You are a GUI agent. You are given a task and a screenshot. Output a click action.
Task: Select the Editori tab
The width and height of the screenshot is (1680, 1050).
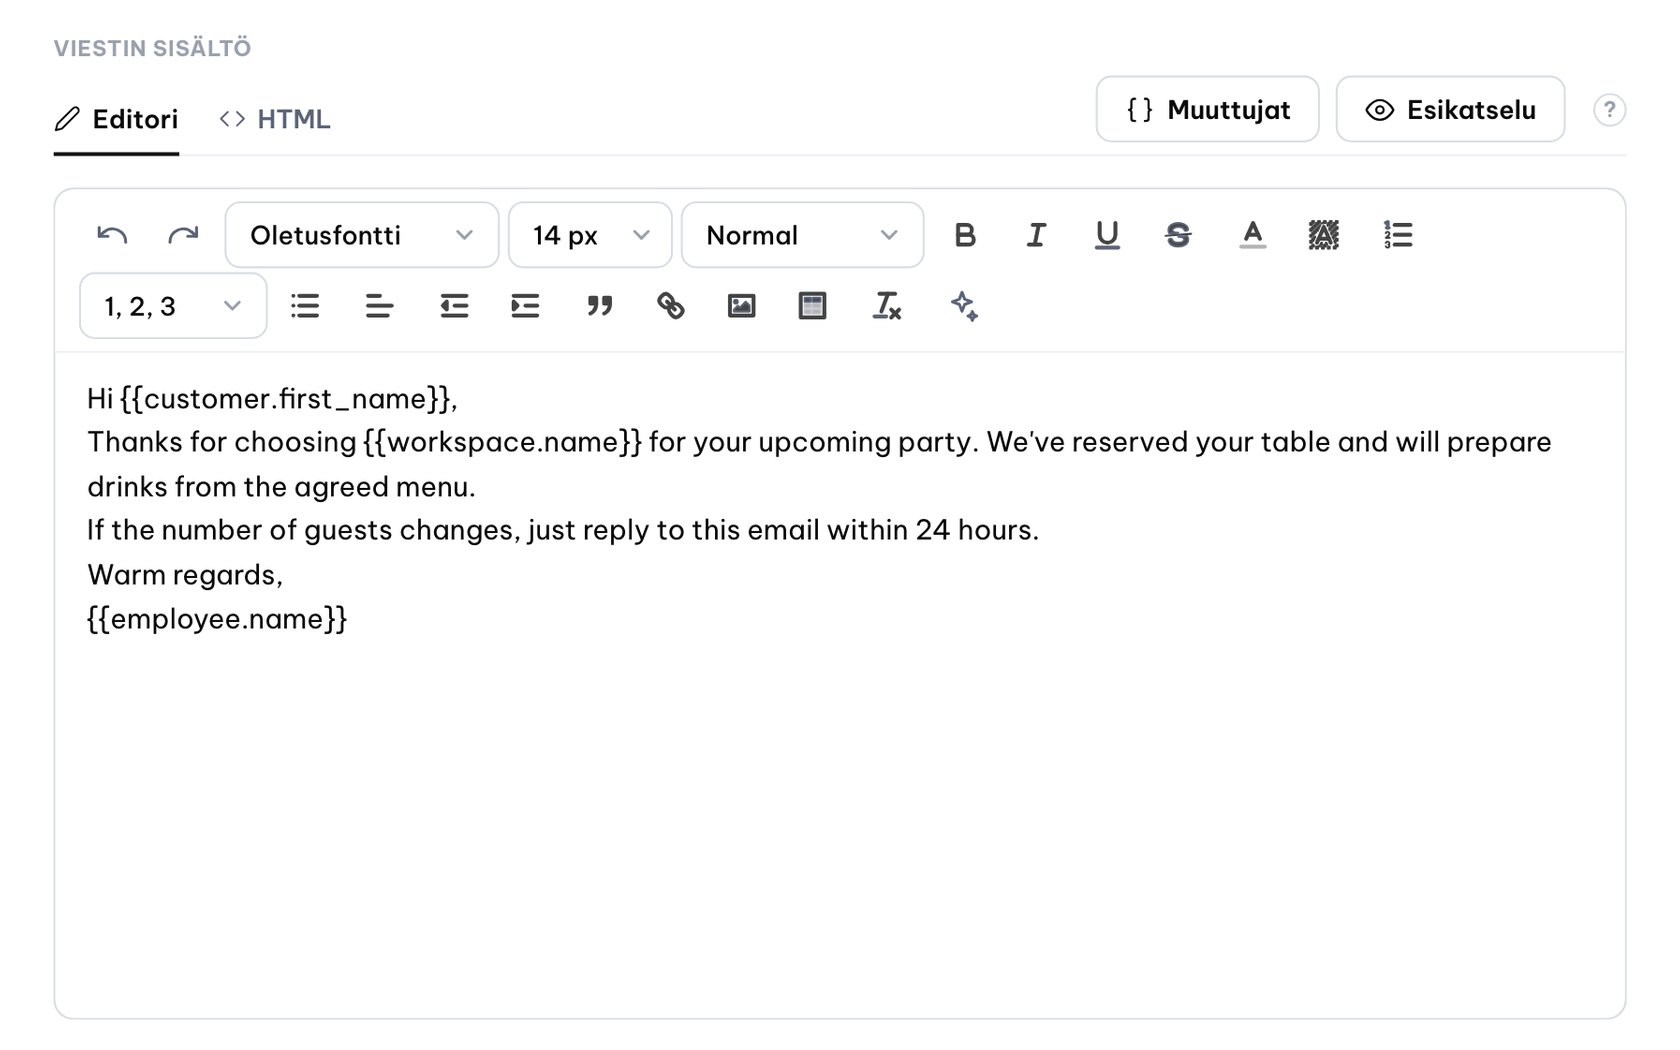click(116, 119)
